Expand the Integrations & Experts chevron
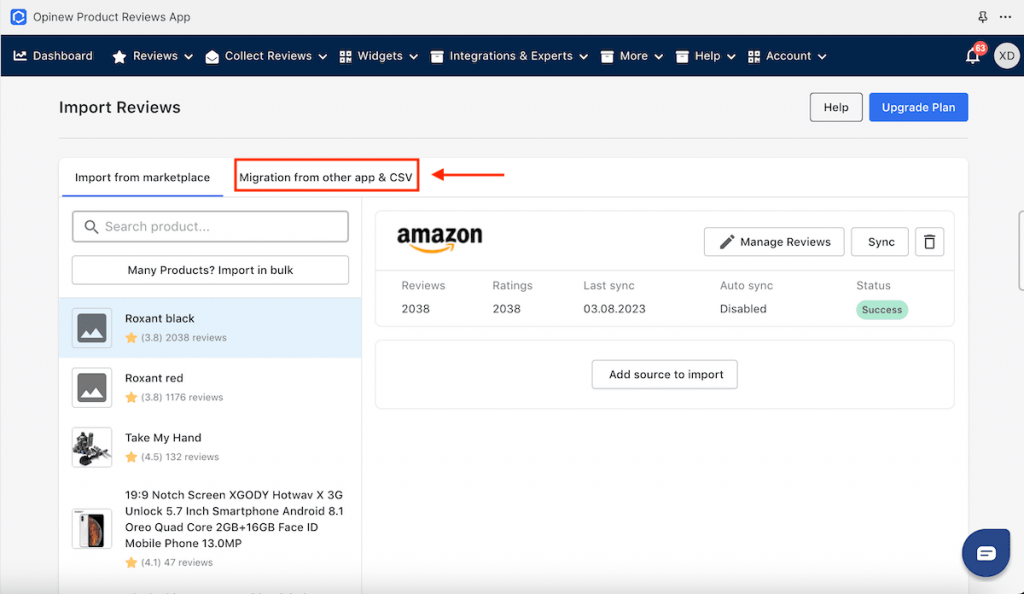The image size is (1024, 594). 584,57
